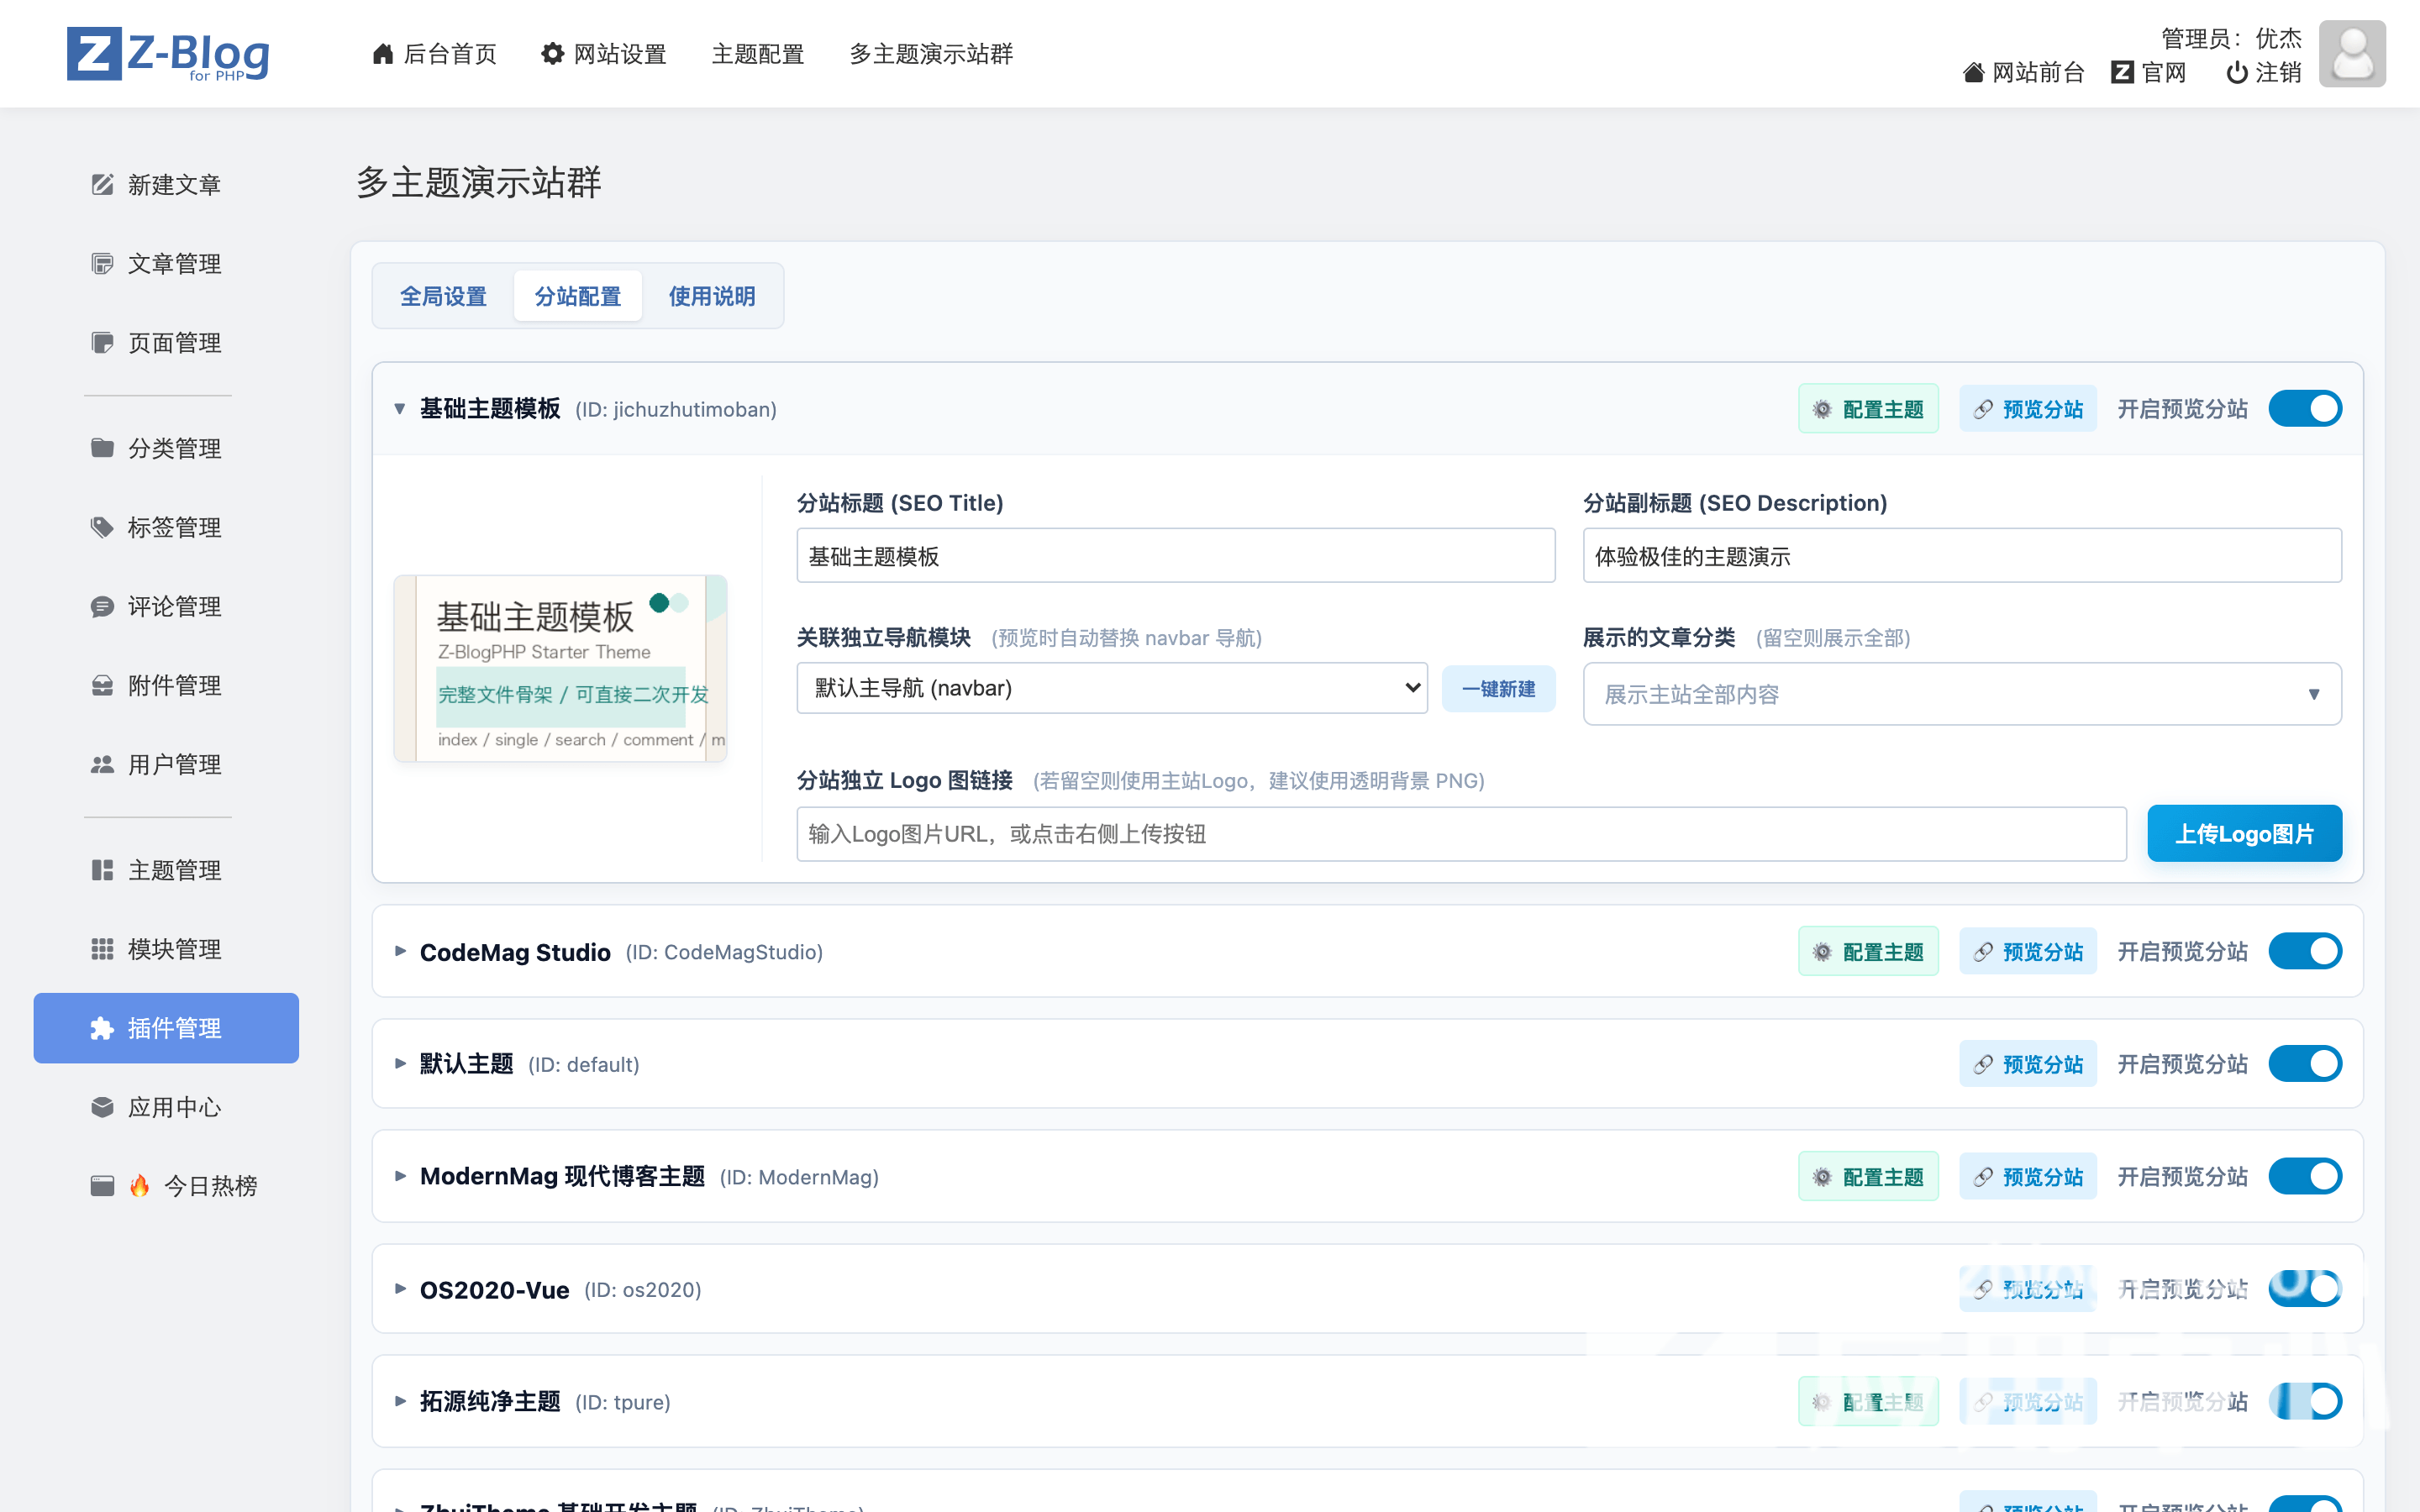The height and width of the screenshot is (1512, 2420).
Task: Expand the 拓源纯净主题 section
Action: [400, 1402]
